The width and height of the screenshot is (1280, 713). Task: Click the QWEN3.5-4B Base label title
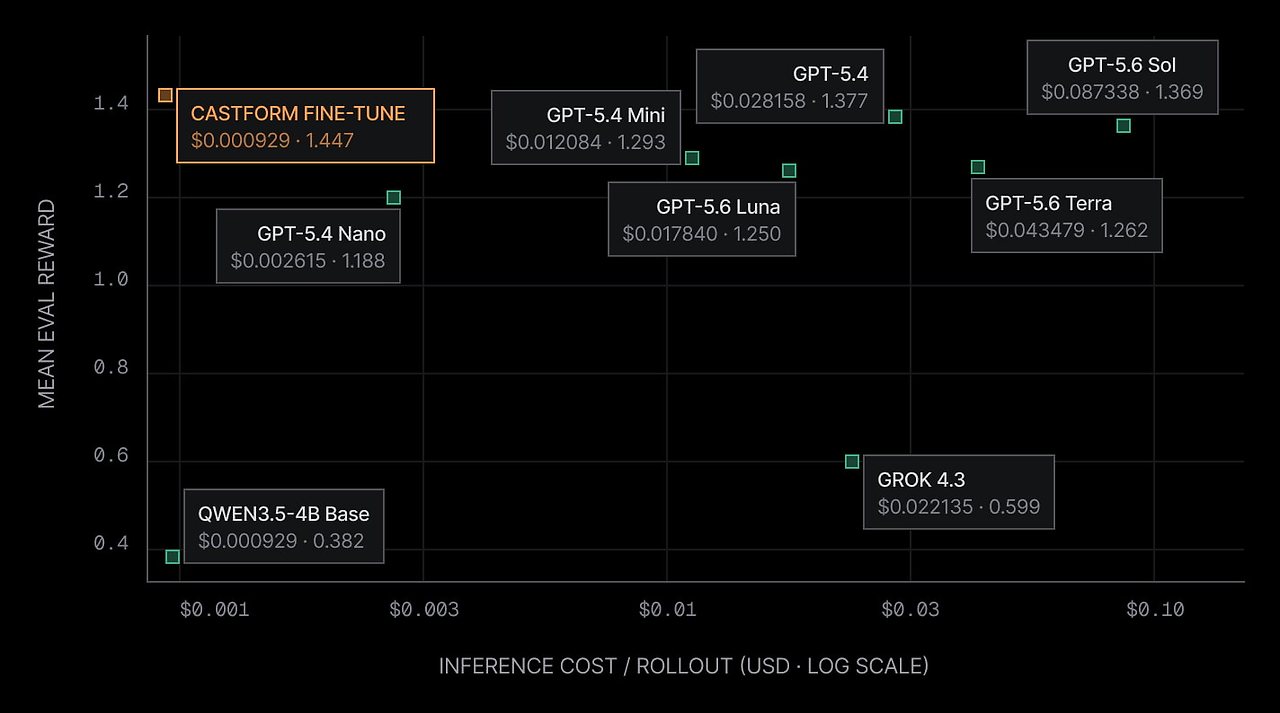(284, 515)
